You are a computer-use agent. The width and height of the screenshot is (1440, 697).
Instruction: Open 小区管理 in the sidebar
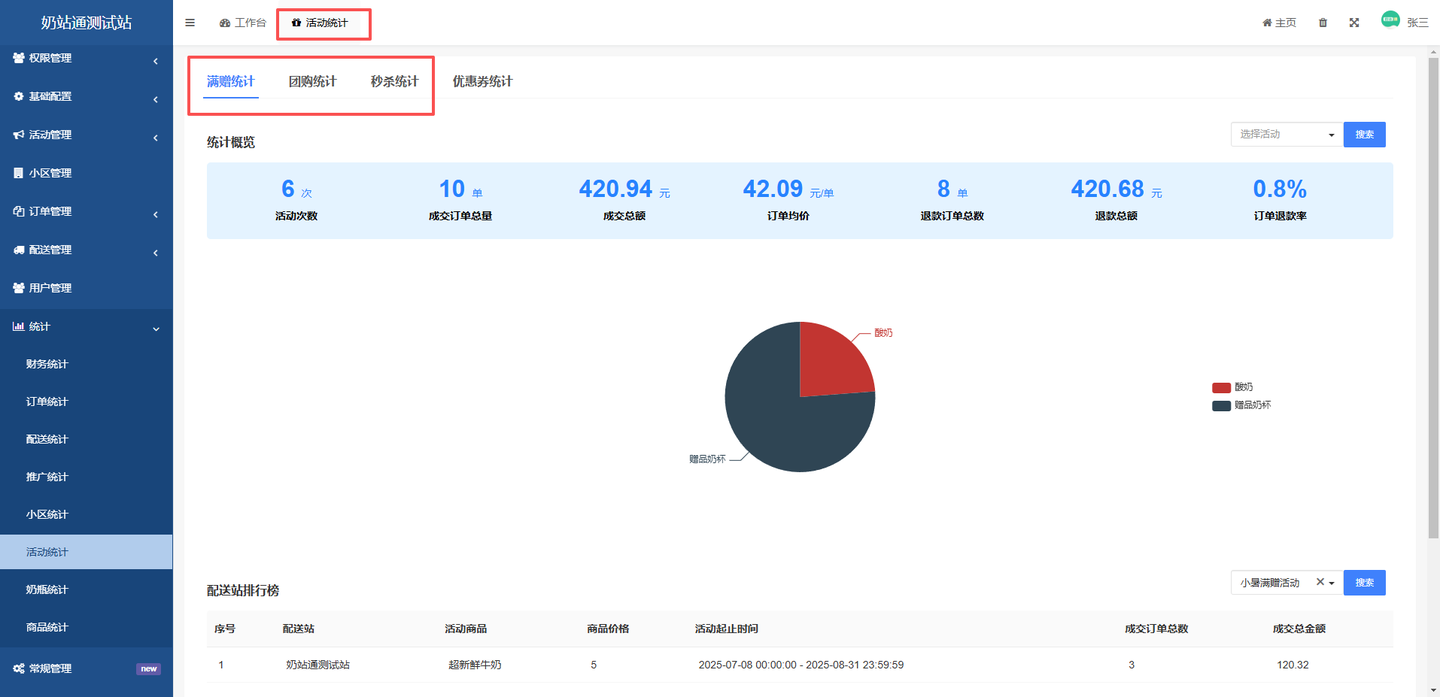point(50,173)
